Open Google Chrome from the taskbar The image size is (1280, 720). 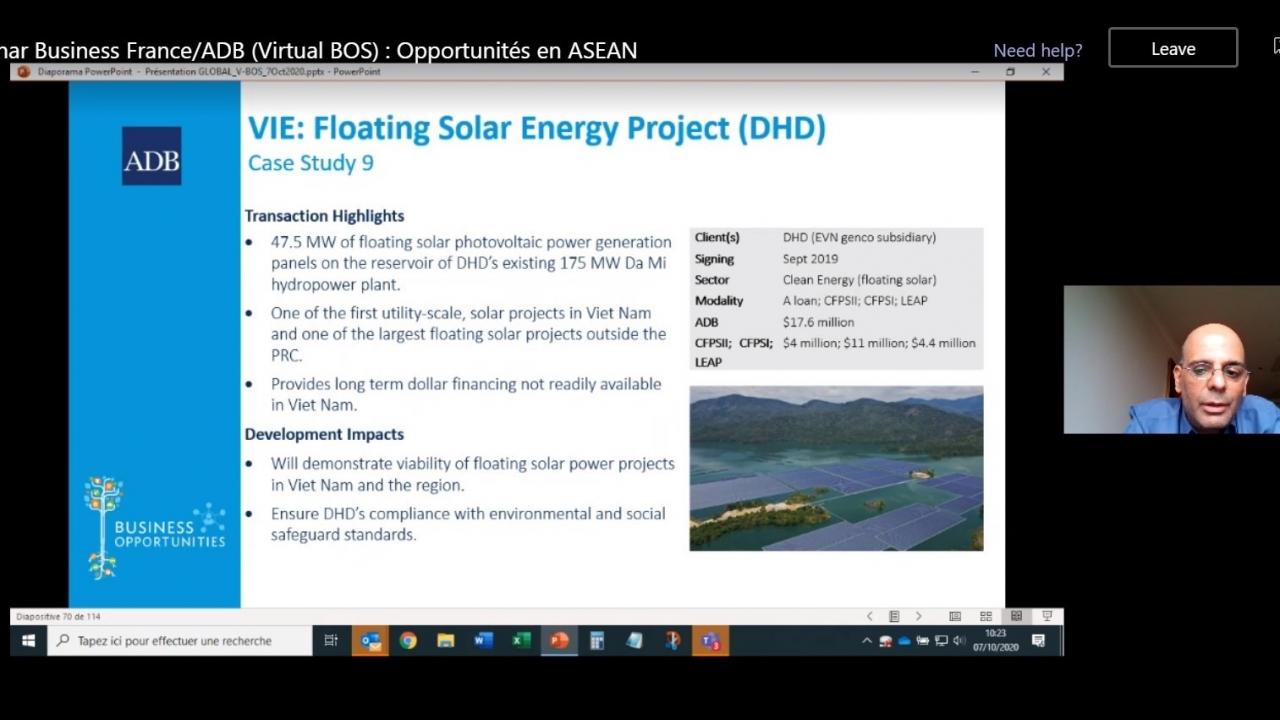[x=408, y=641]
